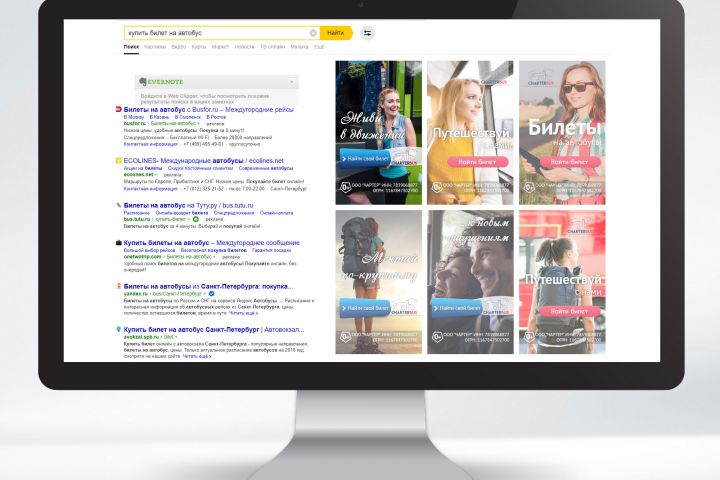Clear the search query with the X icon
This screenshot has height=480, width=720.
point(313,33)
